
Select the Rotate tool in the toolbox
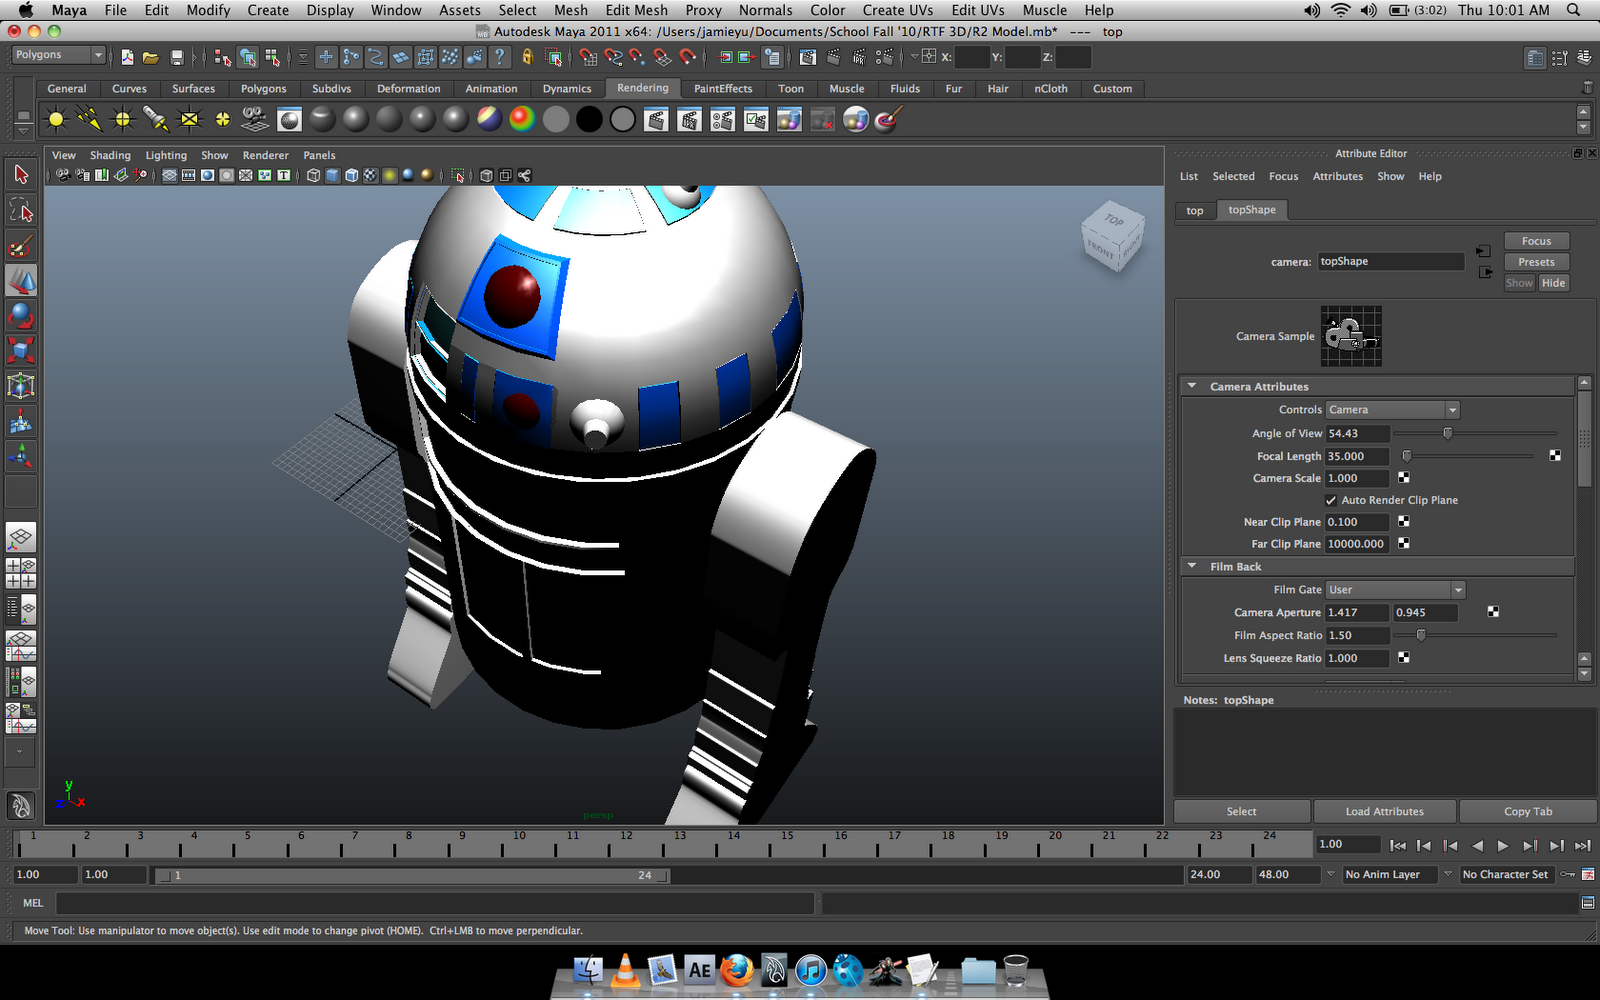pyautogui.click(x=21, y=316)
